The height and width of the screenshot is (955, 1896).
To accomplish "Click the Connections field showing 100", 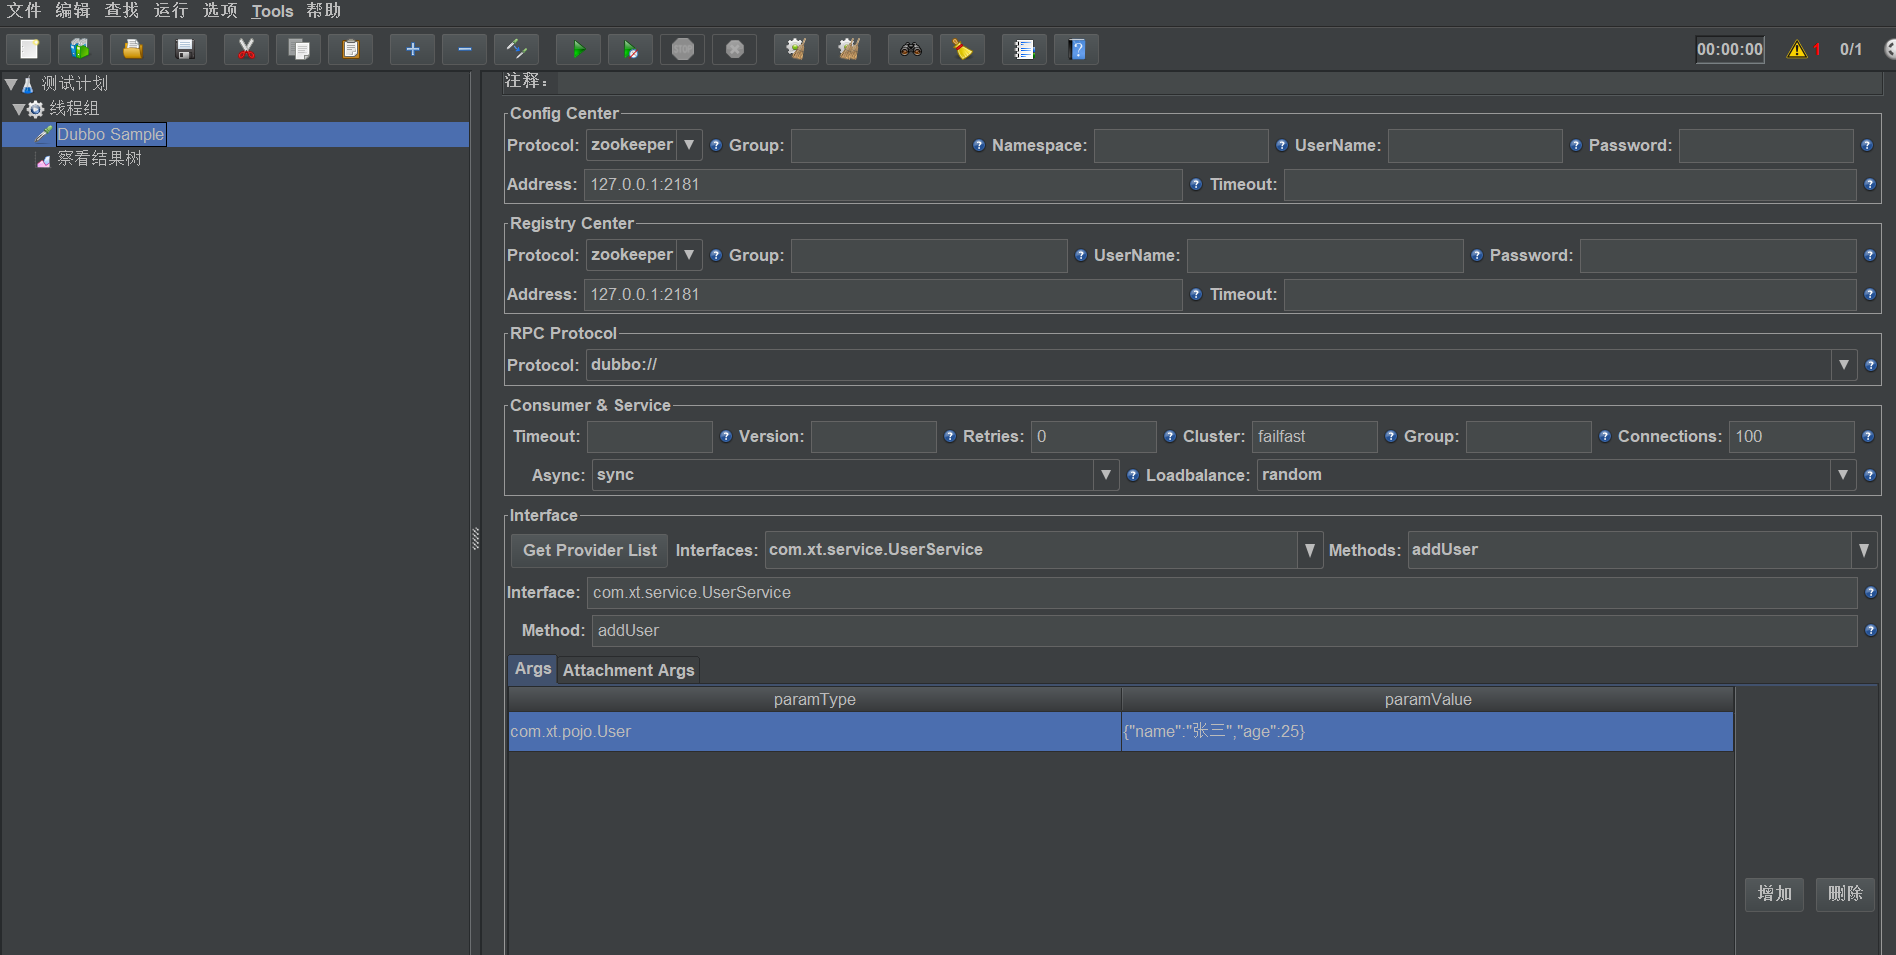I will [x=1792, y=437].
